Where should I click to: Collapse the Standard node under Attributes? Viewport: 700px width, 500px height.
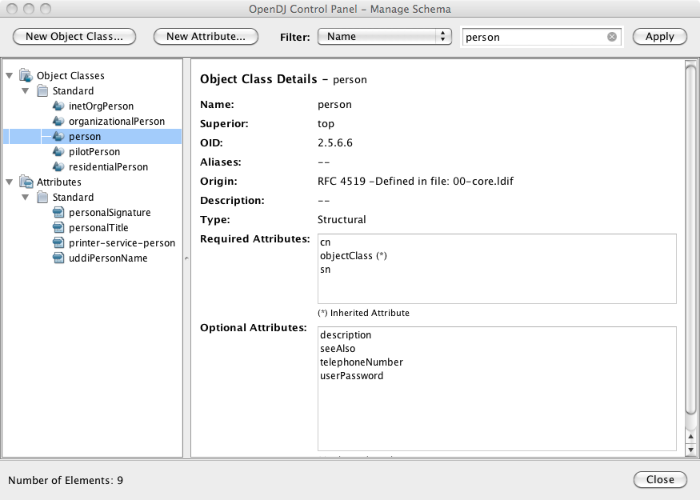click(25, 197)
